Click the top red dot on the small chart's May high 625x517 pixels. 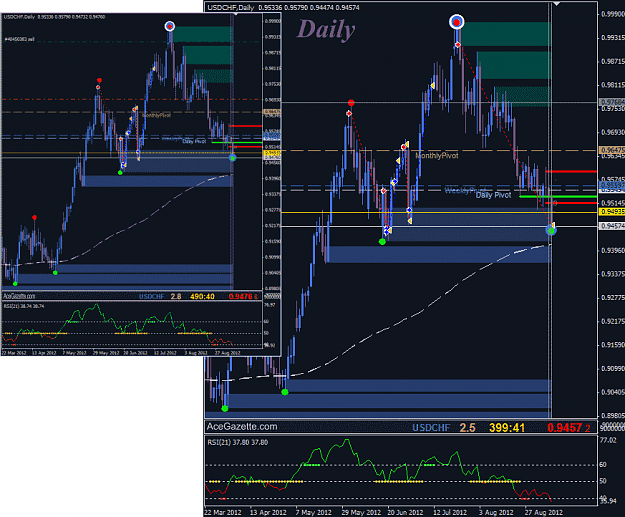tap(99, 81)
